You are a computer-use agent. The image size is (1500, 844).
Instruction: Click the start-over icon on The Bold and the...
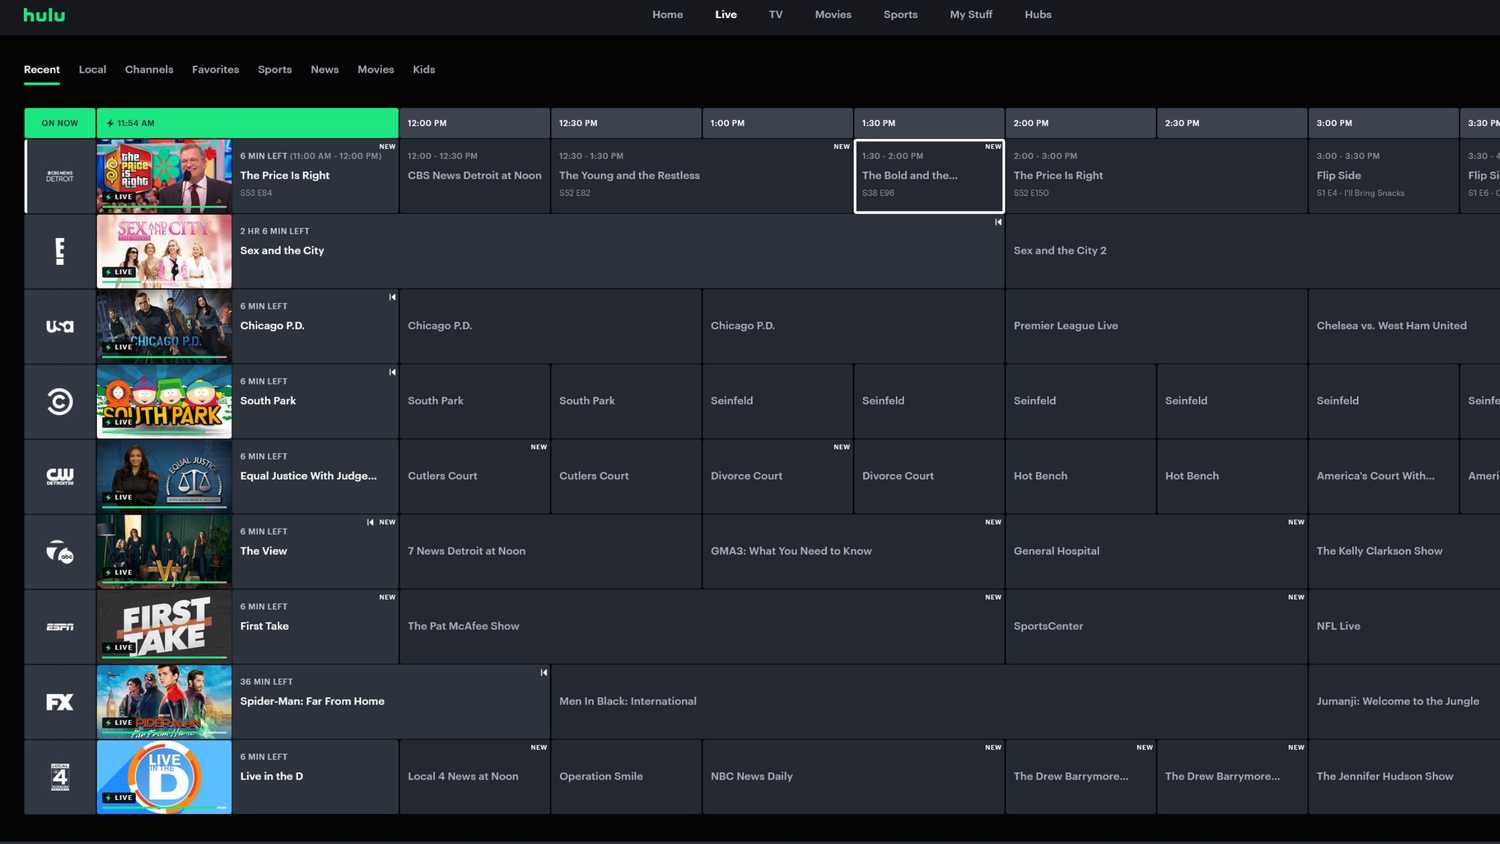(997, 221)
